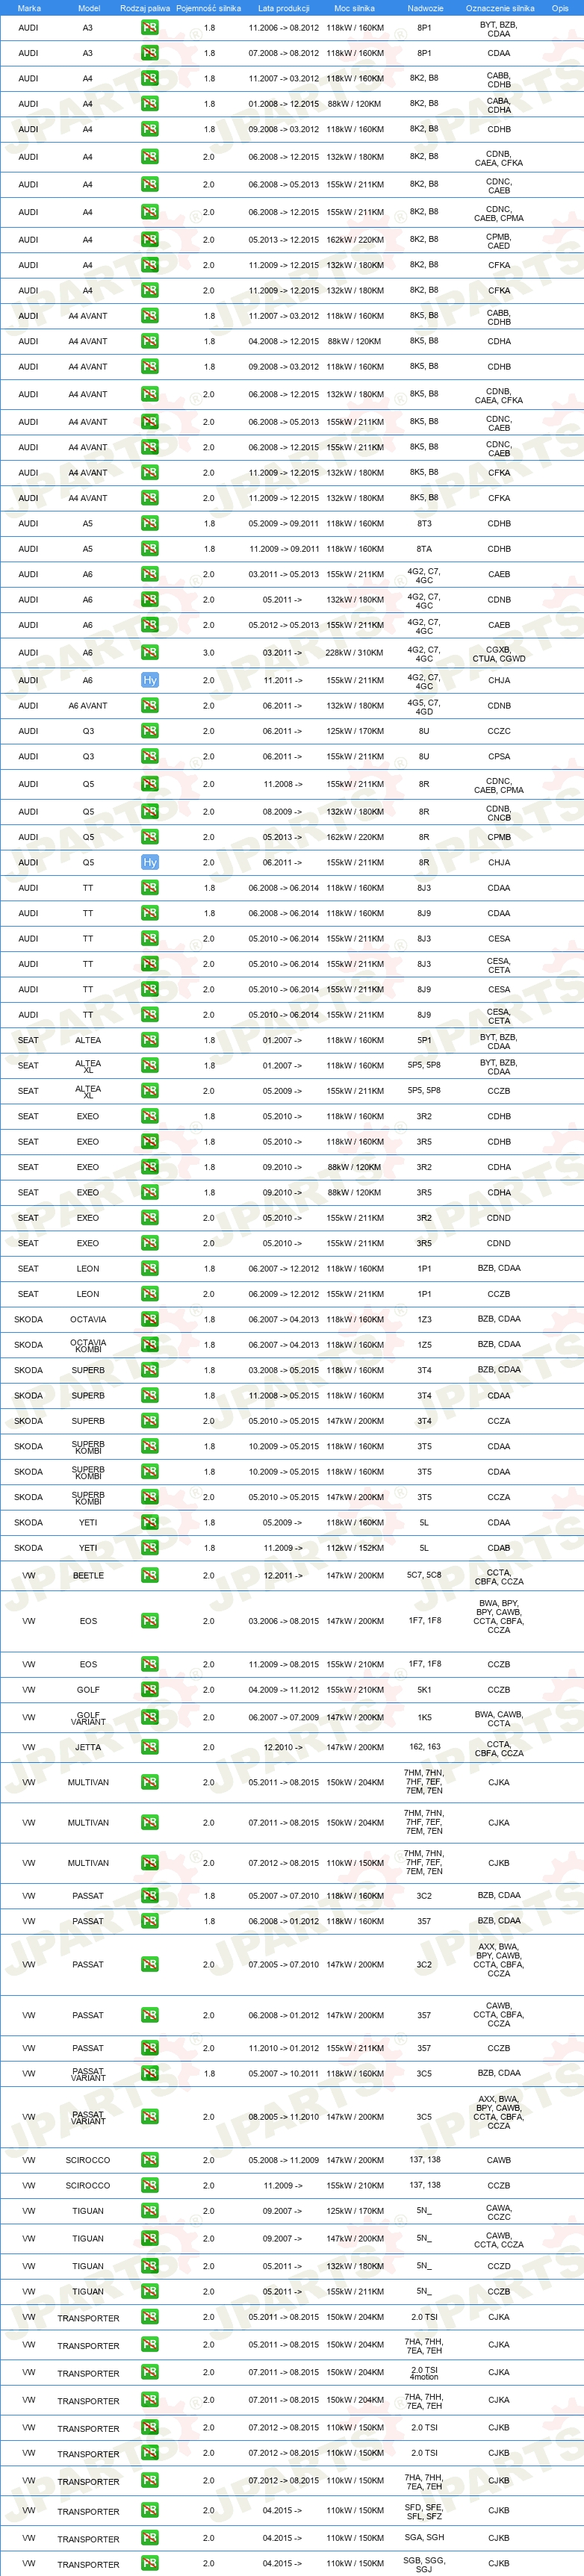This screenshot has width=584, height=2576.
Task: Click the petrol icon in VW Golf 5K1 row
Action: coord(150,1690)
